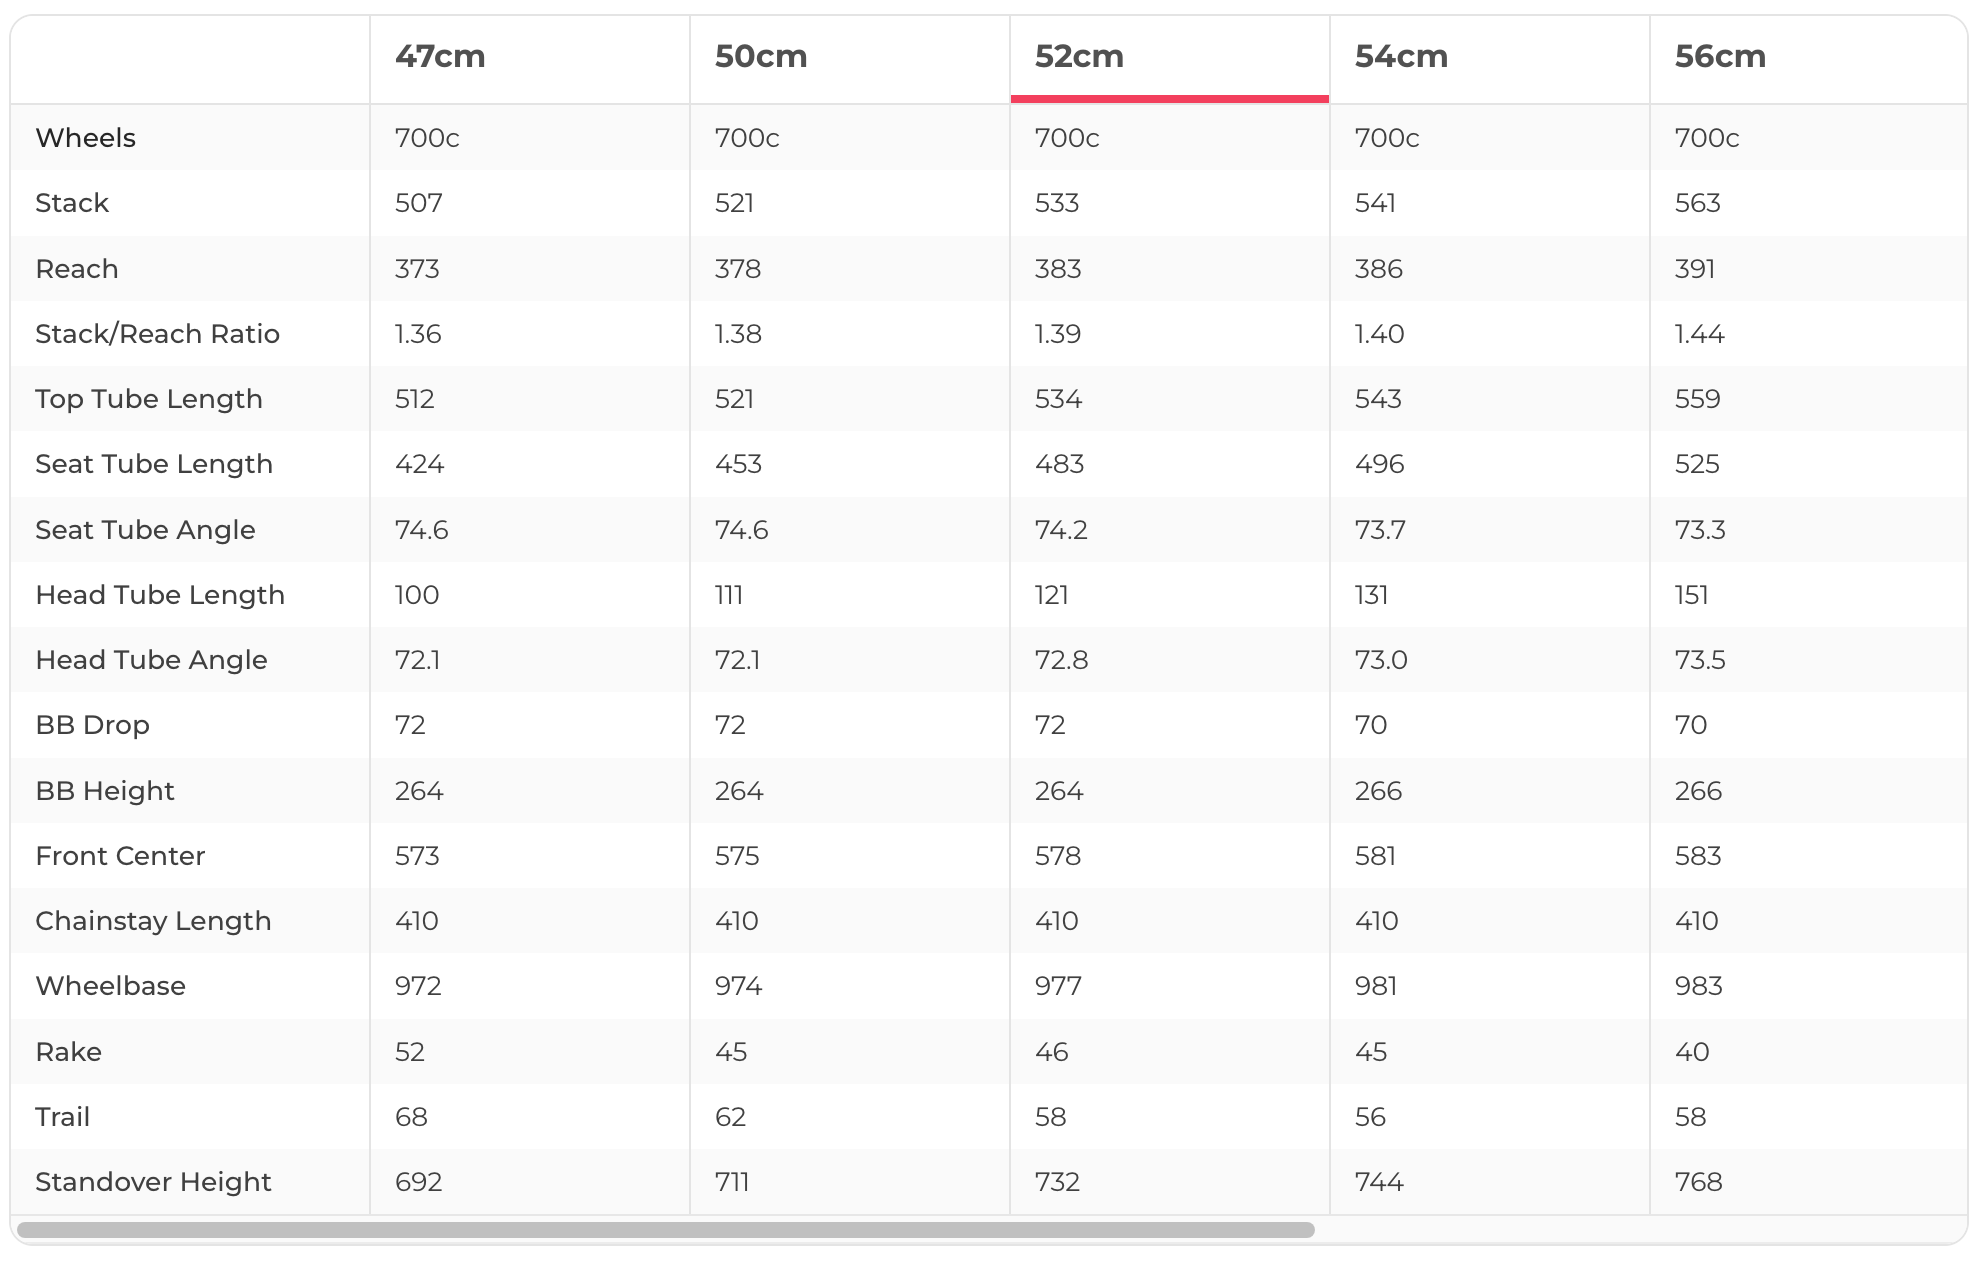
Task: Click the 54cm Trail value 56
Action: [1370, 1117]
